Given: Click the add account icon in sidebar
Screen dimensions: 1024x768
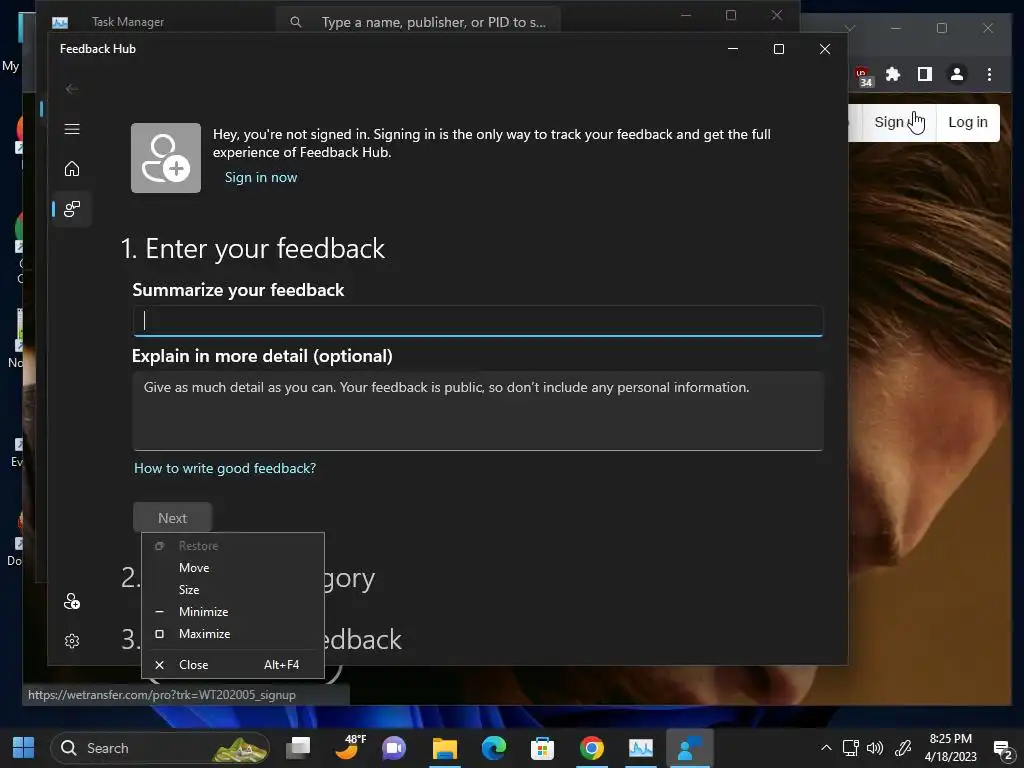Looking at the screenshot, I should coord(72,601).
